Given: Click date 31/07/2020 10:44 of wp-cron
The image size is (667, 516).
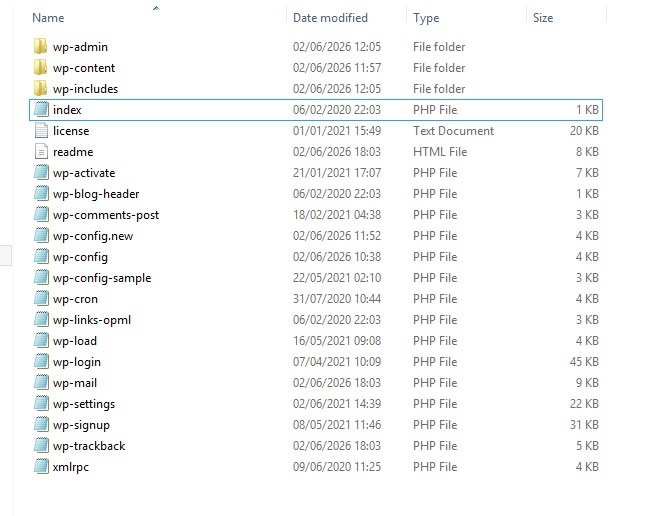Looking at the screenshot, I should coord(337,299).
